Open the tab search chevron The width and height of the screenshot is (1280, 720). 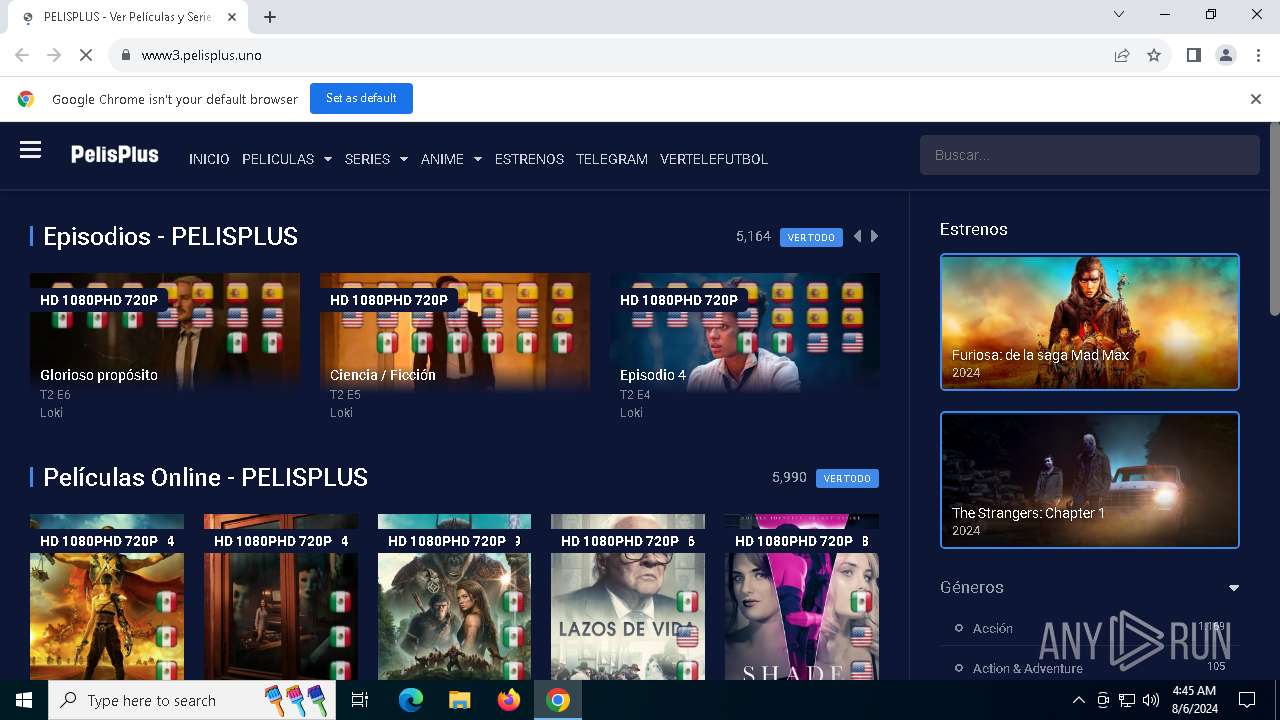(1119, 14)
